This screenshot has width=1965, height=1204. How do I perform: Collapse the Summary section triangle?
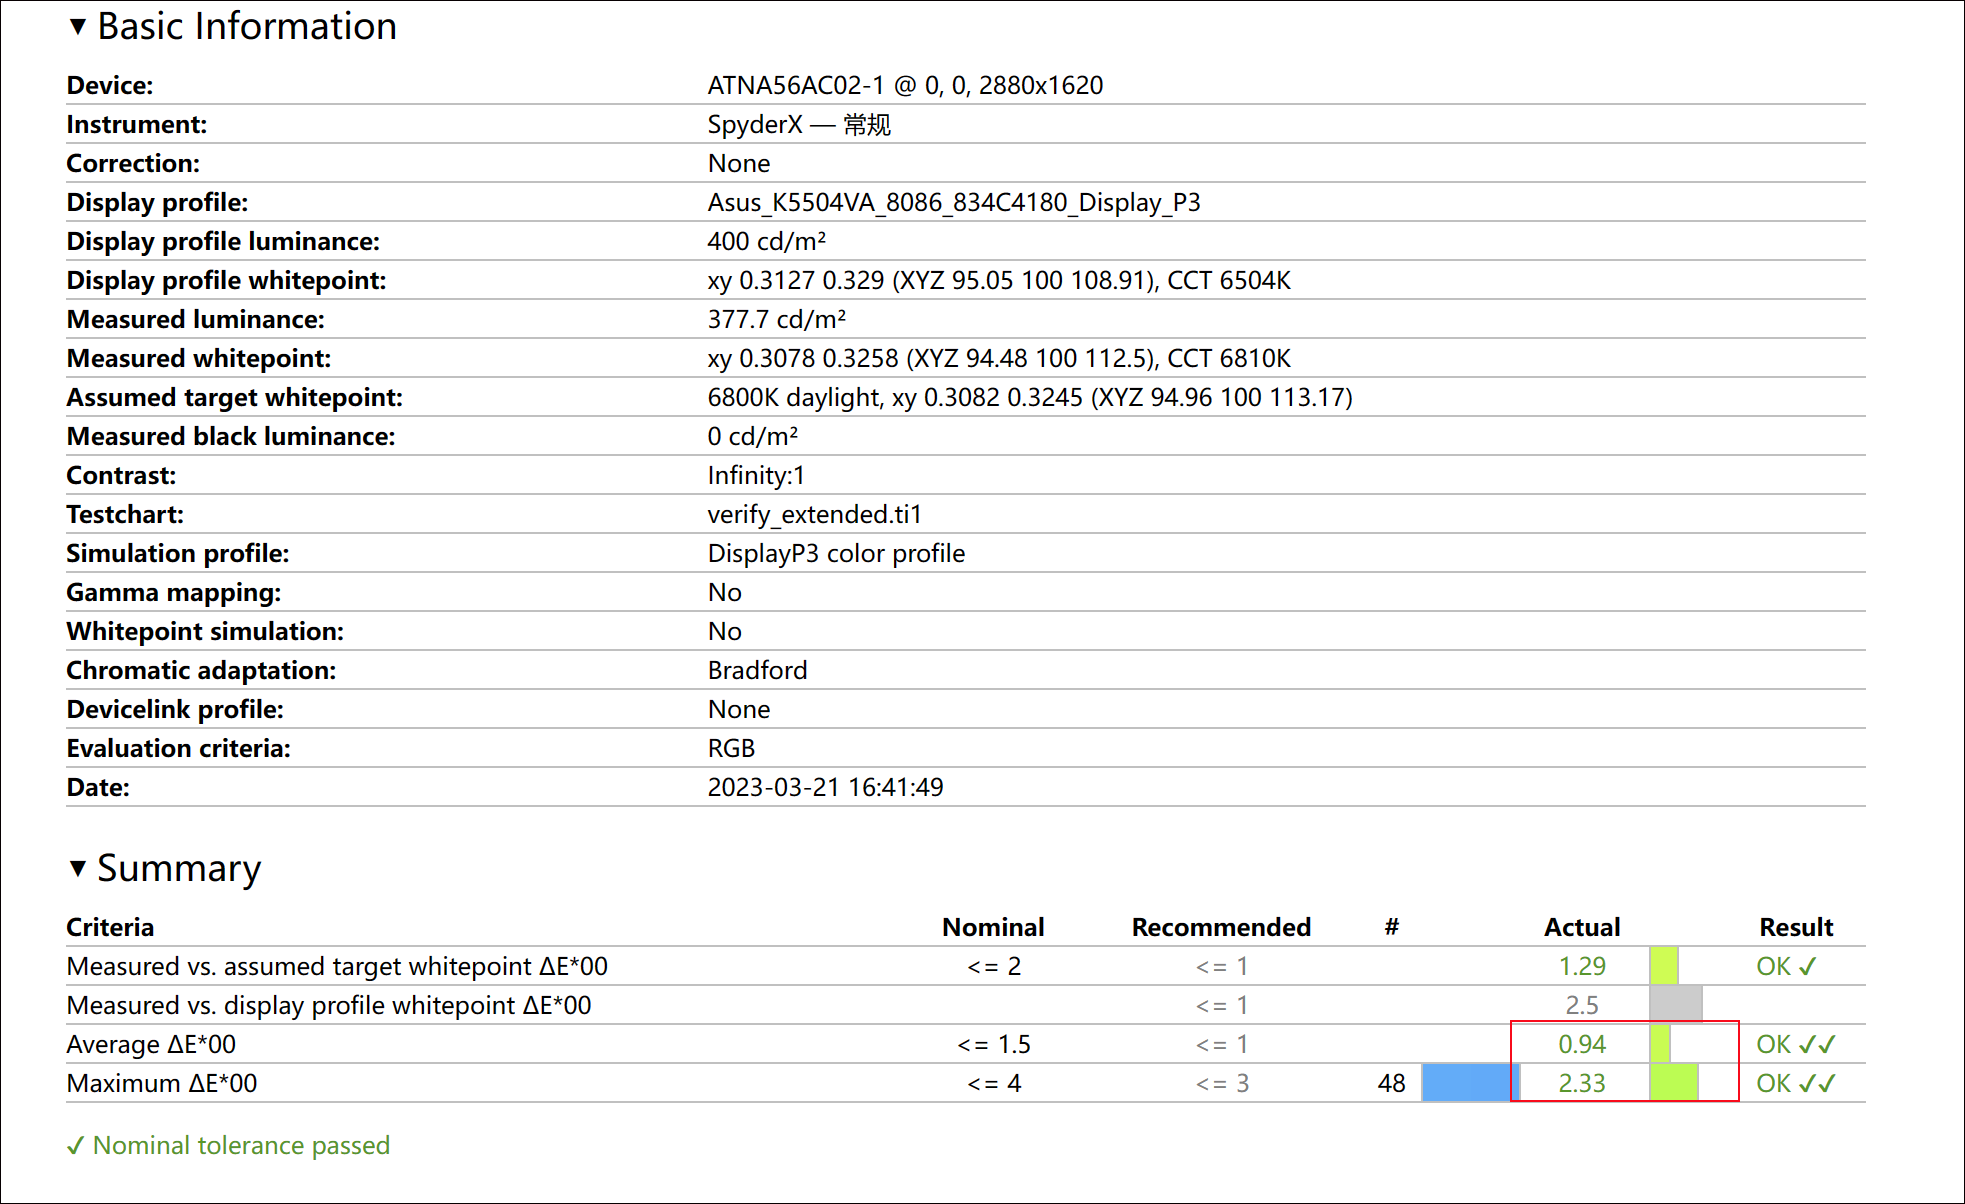[x=78, y=868]
